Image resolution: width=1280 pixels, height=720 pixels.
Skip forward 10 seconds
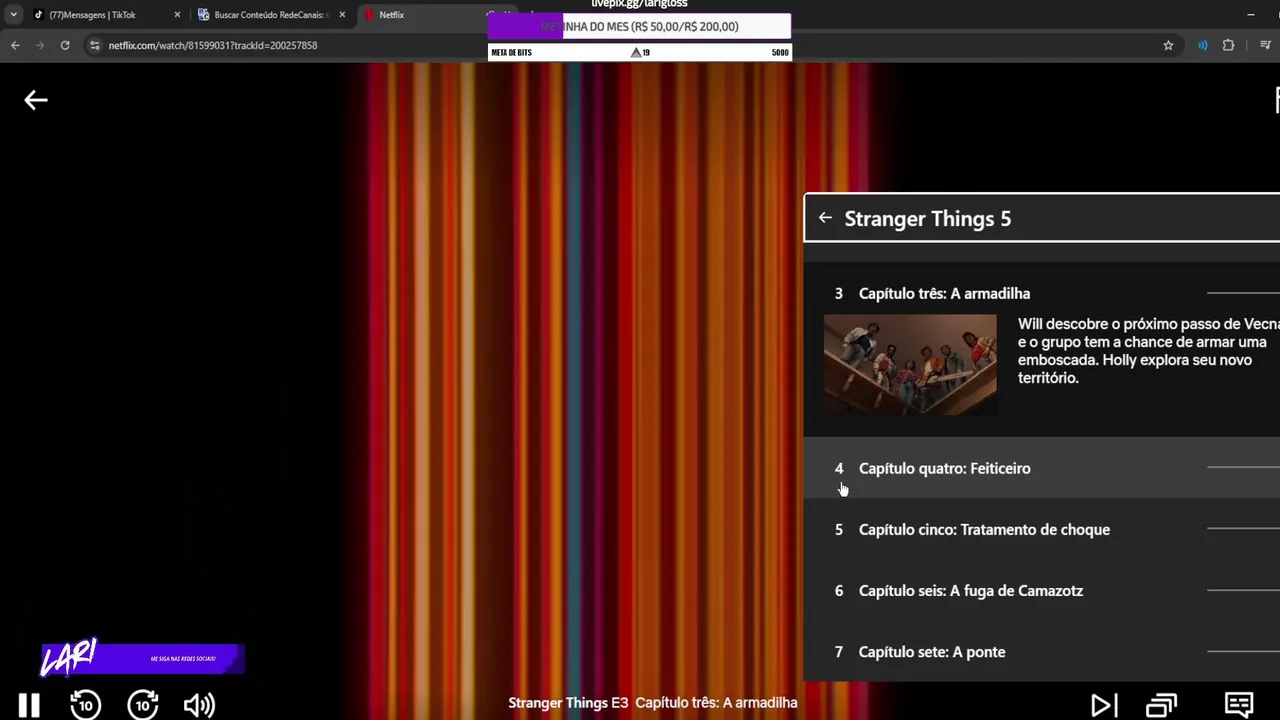click(143, 705)
